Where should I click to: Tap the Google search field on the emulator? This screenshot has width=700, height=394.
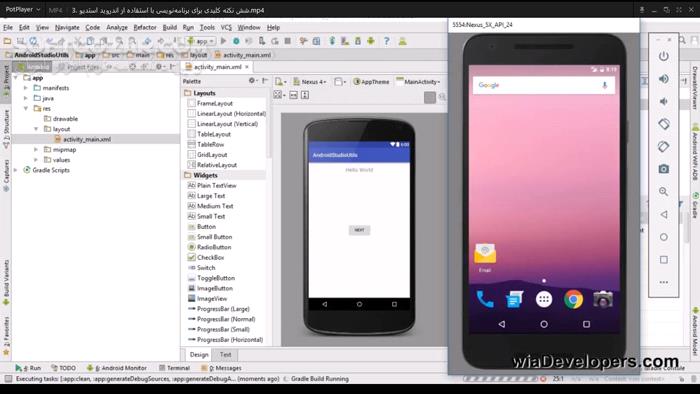pyautogui.click(x=544, y=85)
